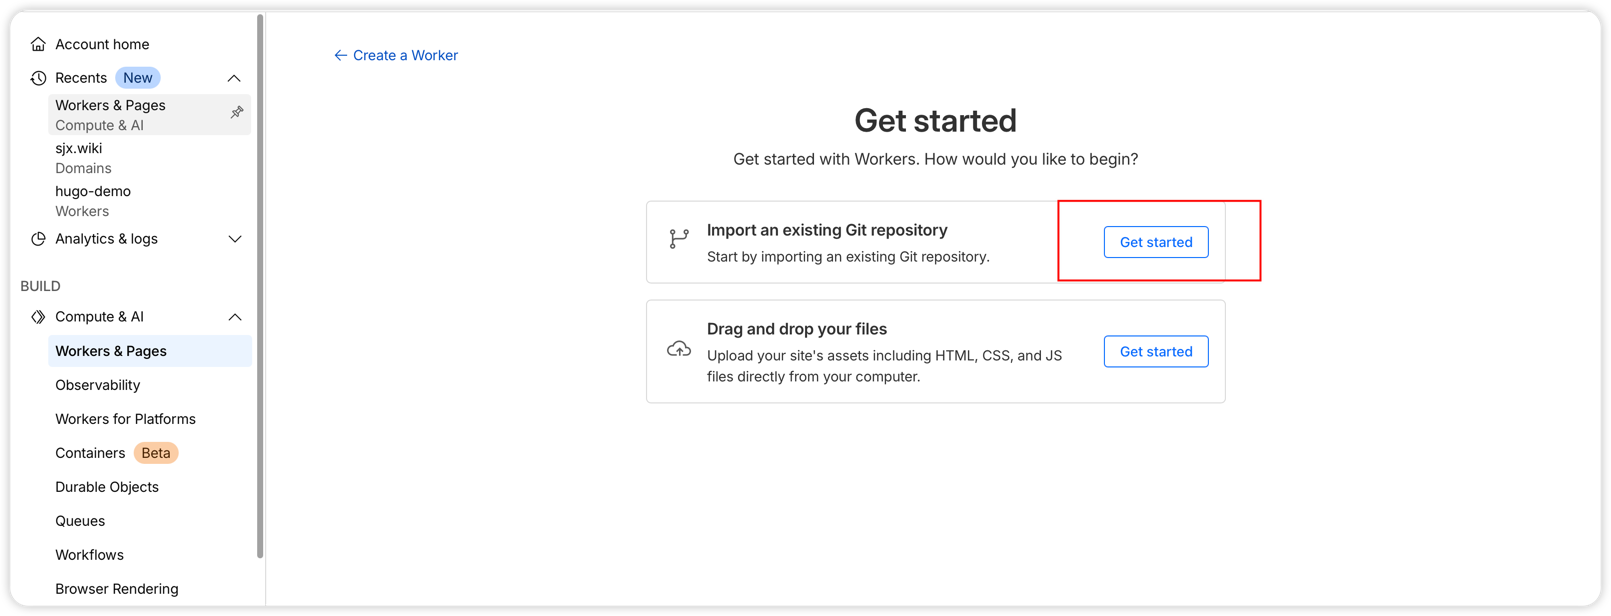Image resolution: width=1611 pixels, height=616 pixels.
Task: Select Durable Objects in the sidebar
Action: [107, 487]
